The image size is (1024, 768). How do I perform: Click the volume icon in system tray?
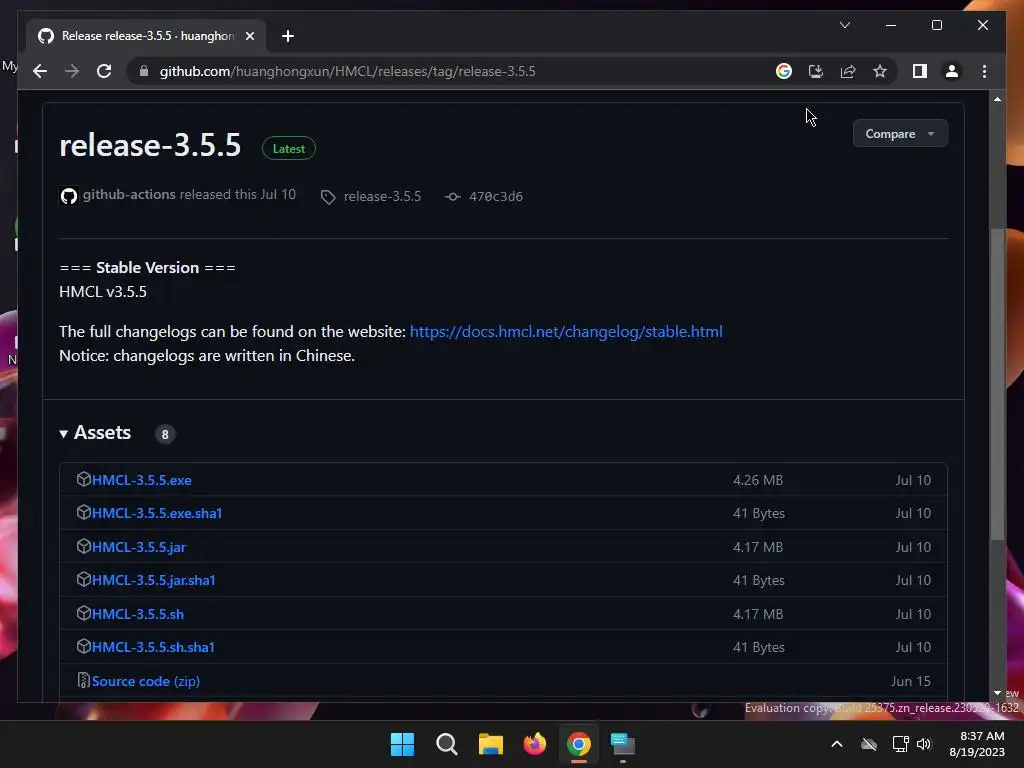click(924, 744)
